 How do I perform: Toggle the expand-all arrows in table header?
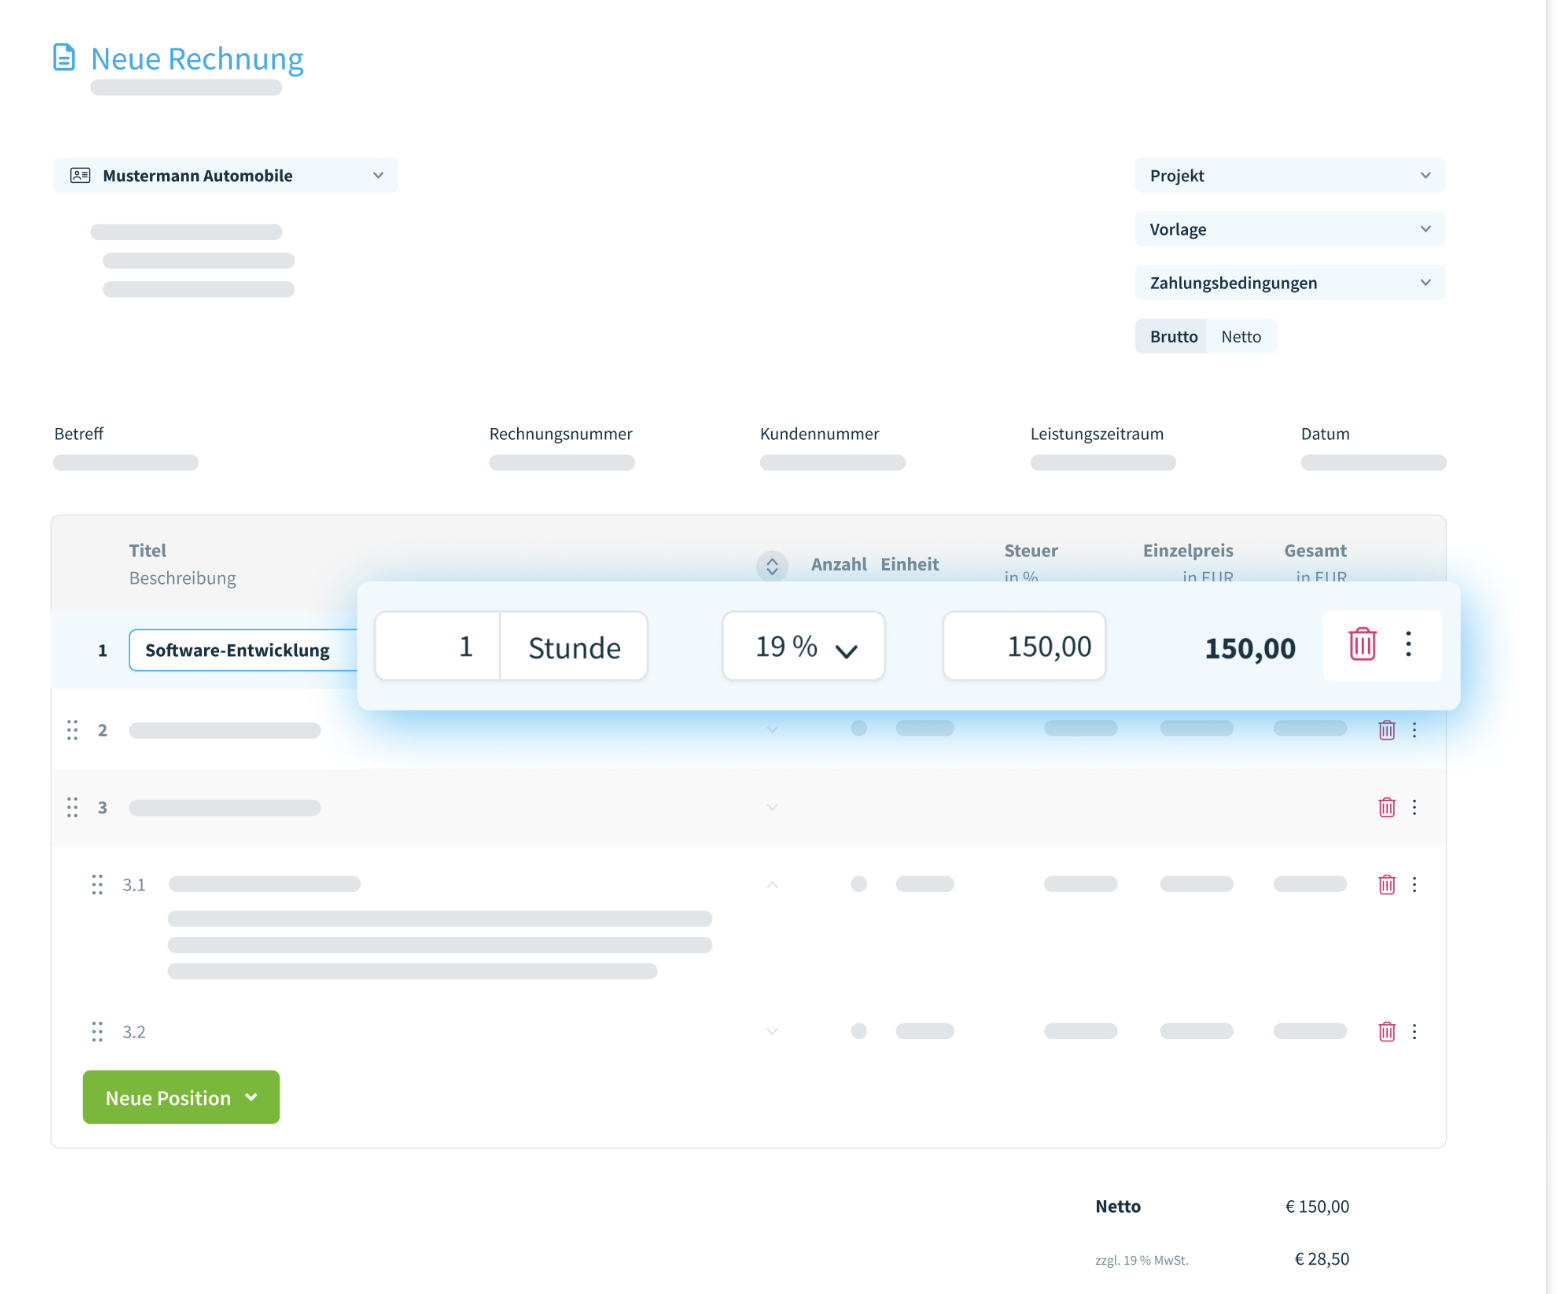click(772, 566)
